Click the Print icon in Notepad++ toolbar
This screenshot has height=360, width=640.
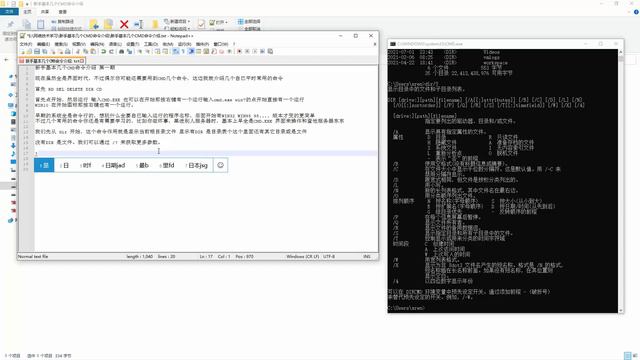[68, 51]
